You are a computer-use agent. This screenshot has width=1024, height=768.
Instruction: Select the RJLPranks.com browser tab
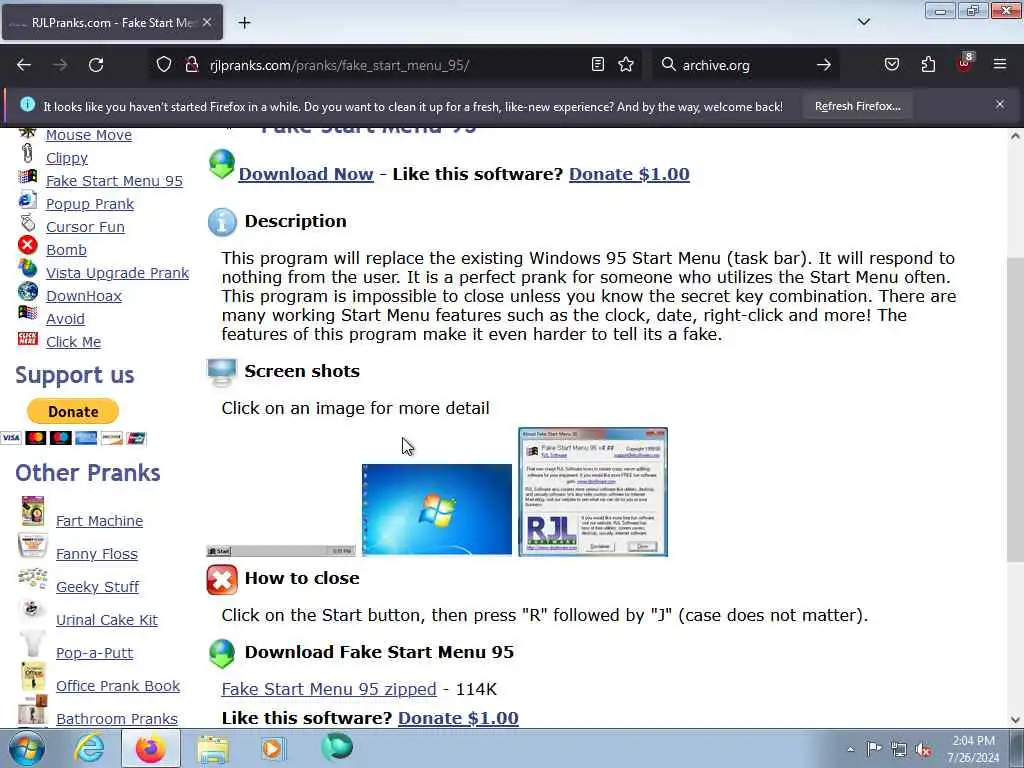(112, 22)
